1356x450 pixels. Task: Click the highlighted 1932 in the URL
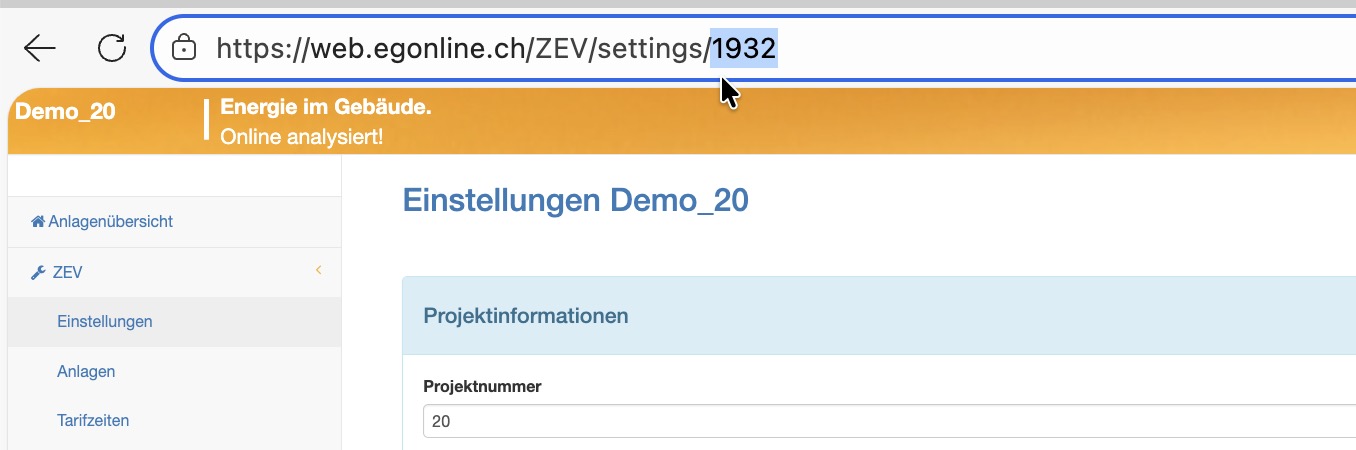tap(744, 48)
